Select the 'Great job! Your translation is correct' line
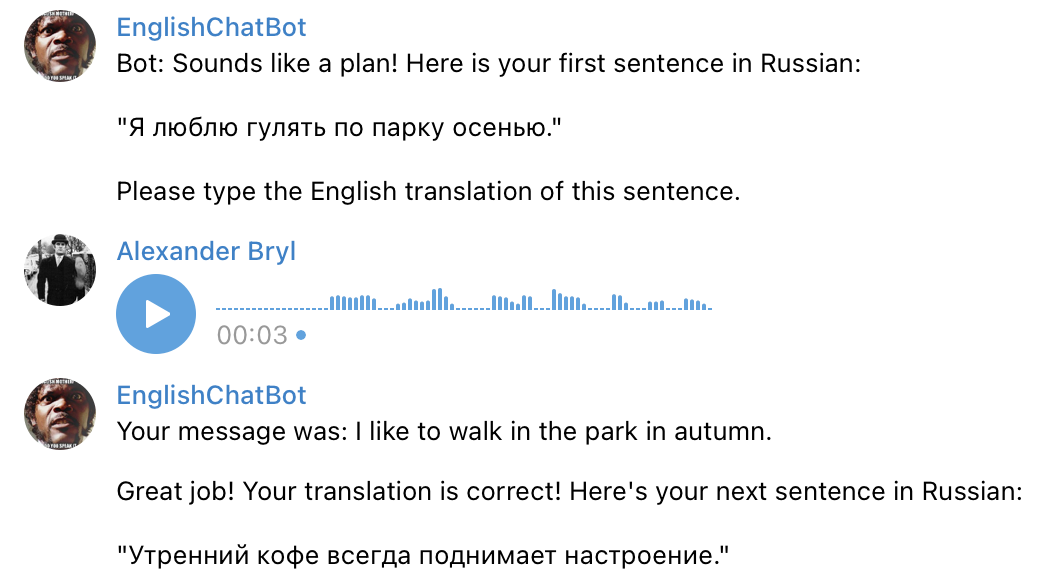Image resolution: width=1058 pixels, height=586 pixels. (x=570, y=491)
